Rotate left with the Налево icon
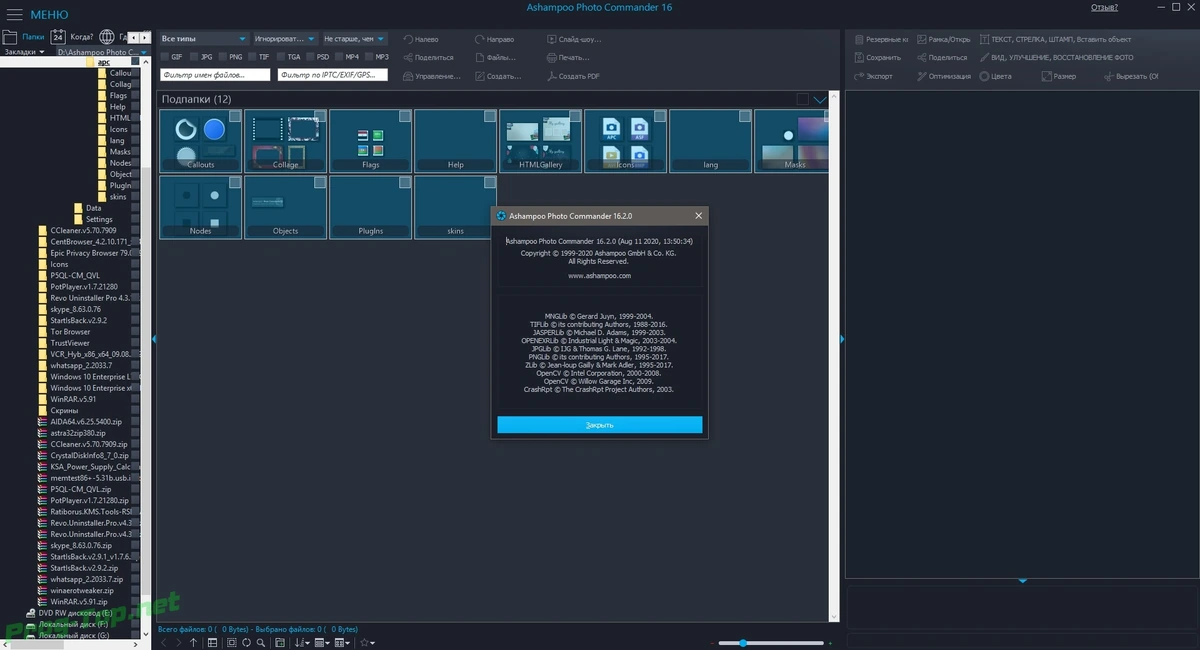Screen dimensions: 1200x650 (409, 39)
